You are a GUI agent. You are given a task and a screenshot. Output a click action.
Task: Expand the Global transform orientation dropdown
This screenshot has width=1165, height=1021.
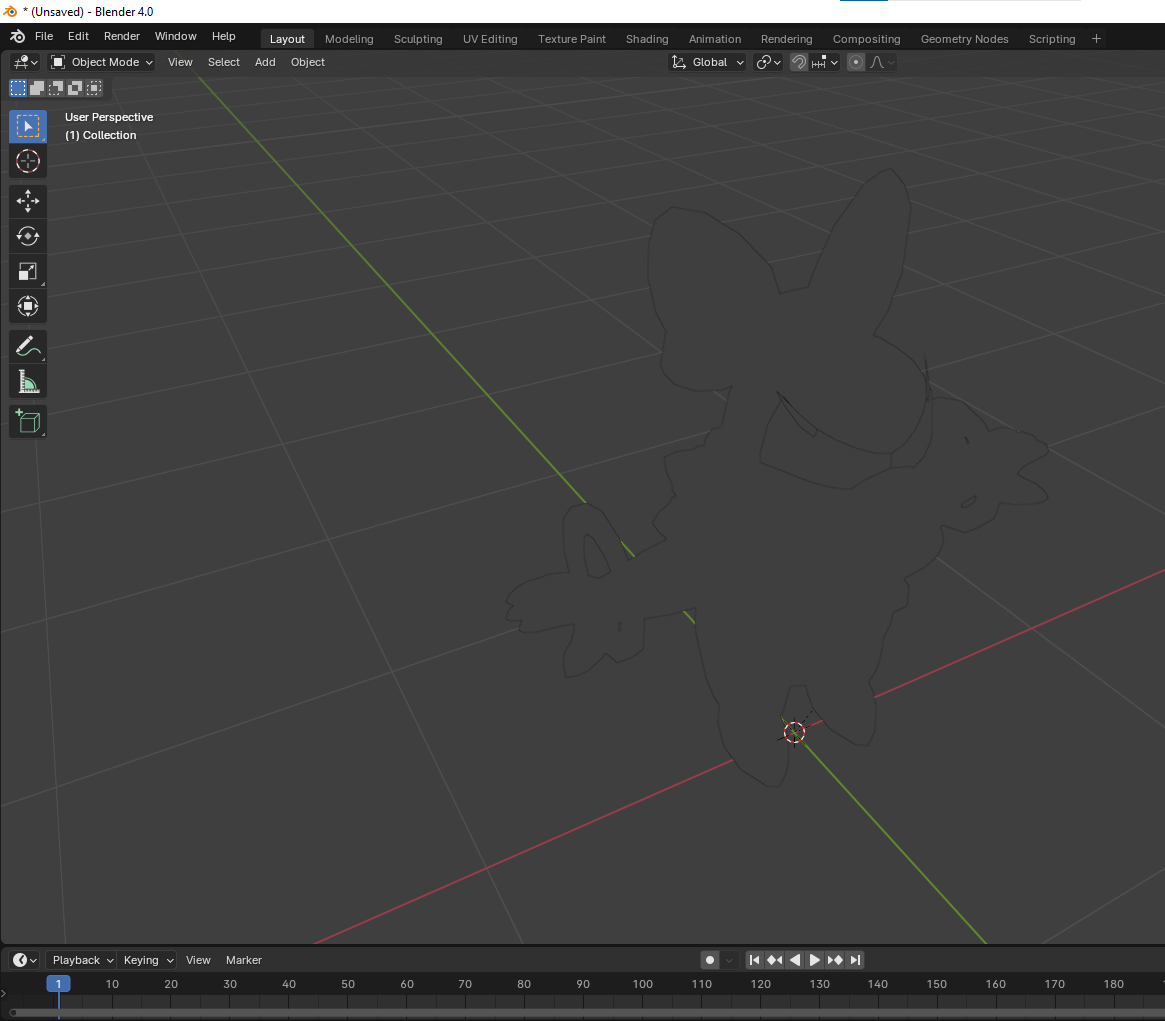pyautogui.click(x=708, y=62)
